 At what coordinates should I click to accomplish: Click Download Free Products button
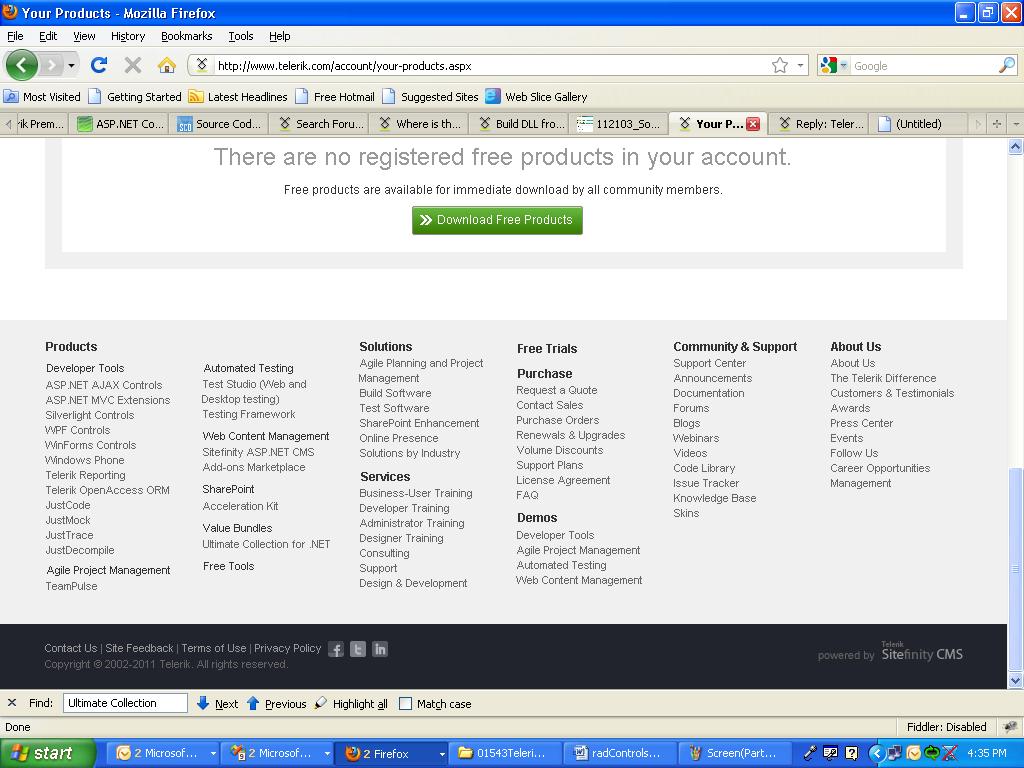click(x=497, y=220)
